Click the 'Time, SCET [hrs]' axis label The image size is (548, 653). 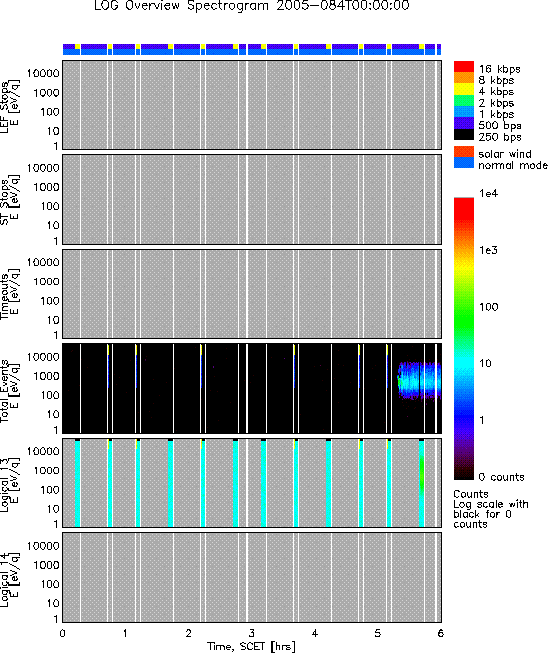[252, 646]
